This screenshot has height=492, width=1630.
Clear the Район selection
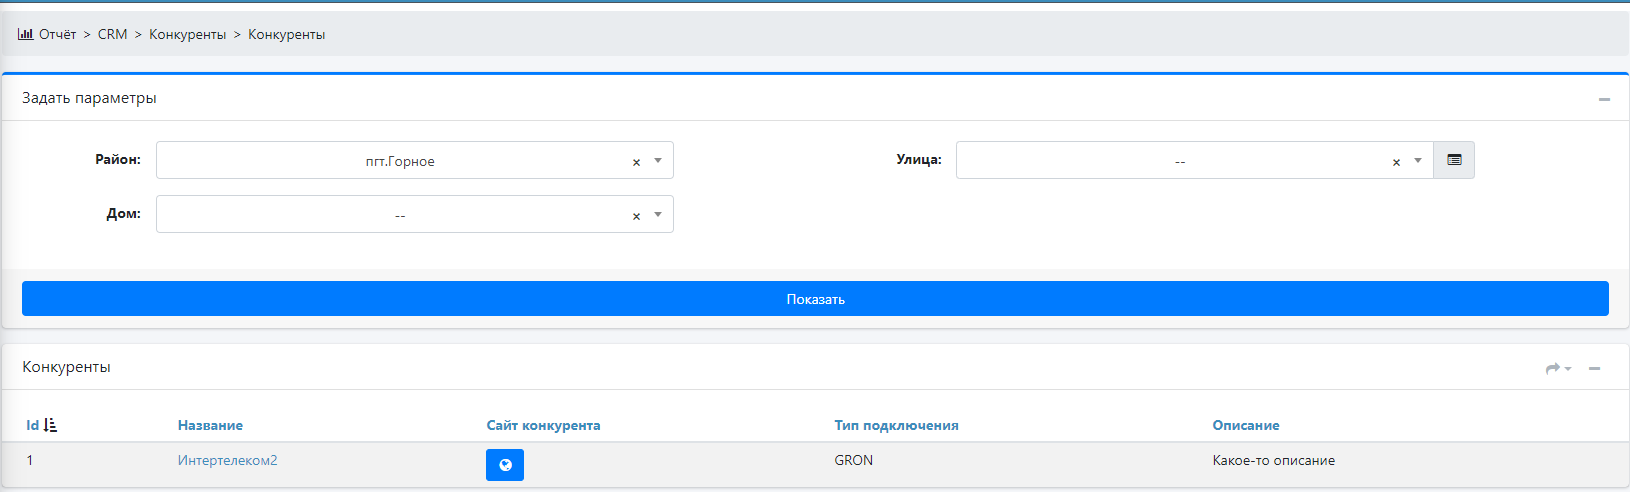636,162
